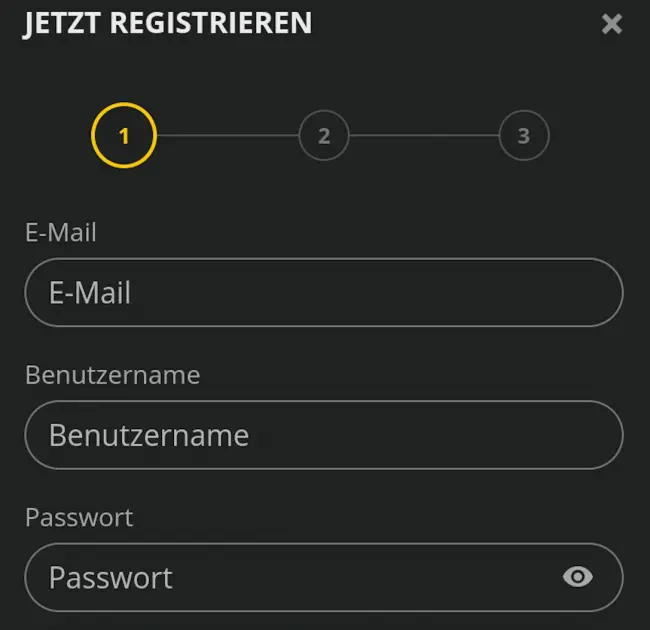Click progress line between steps 1 and 2

227,135
